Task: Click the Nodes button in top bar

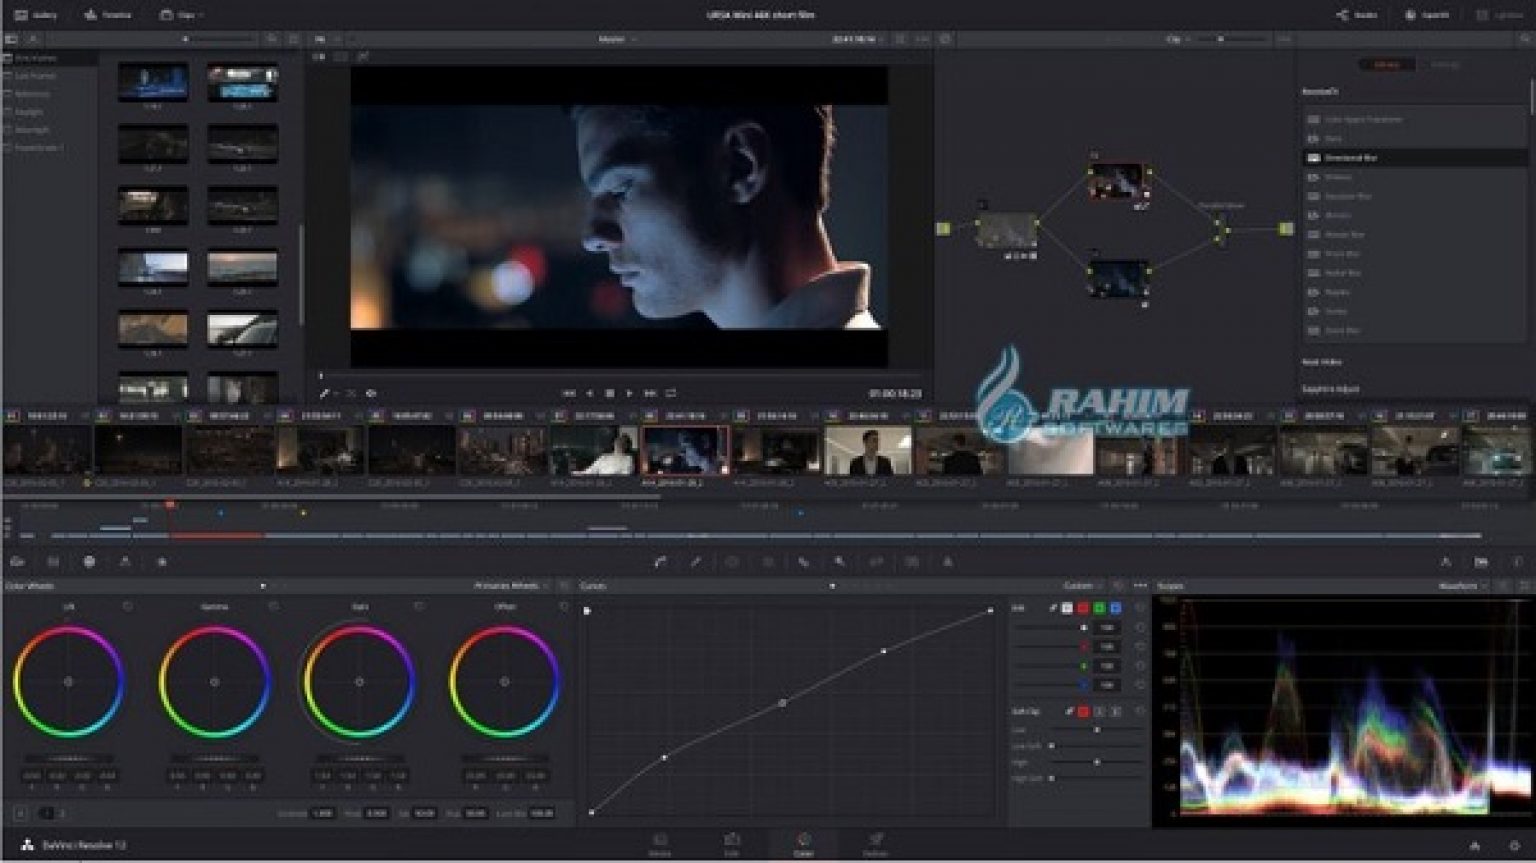Action: (x=1356, y=15)
